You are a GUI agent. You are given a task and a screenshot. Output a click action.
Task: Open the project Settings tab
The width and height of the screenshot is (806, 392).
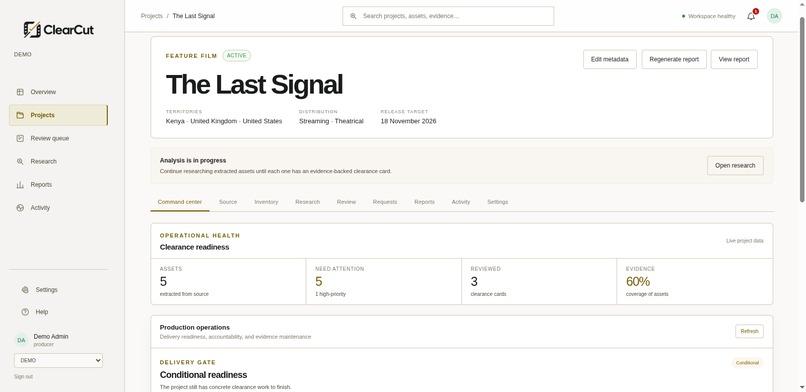[x=498, y=202]
